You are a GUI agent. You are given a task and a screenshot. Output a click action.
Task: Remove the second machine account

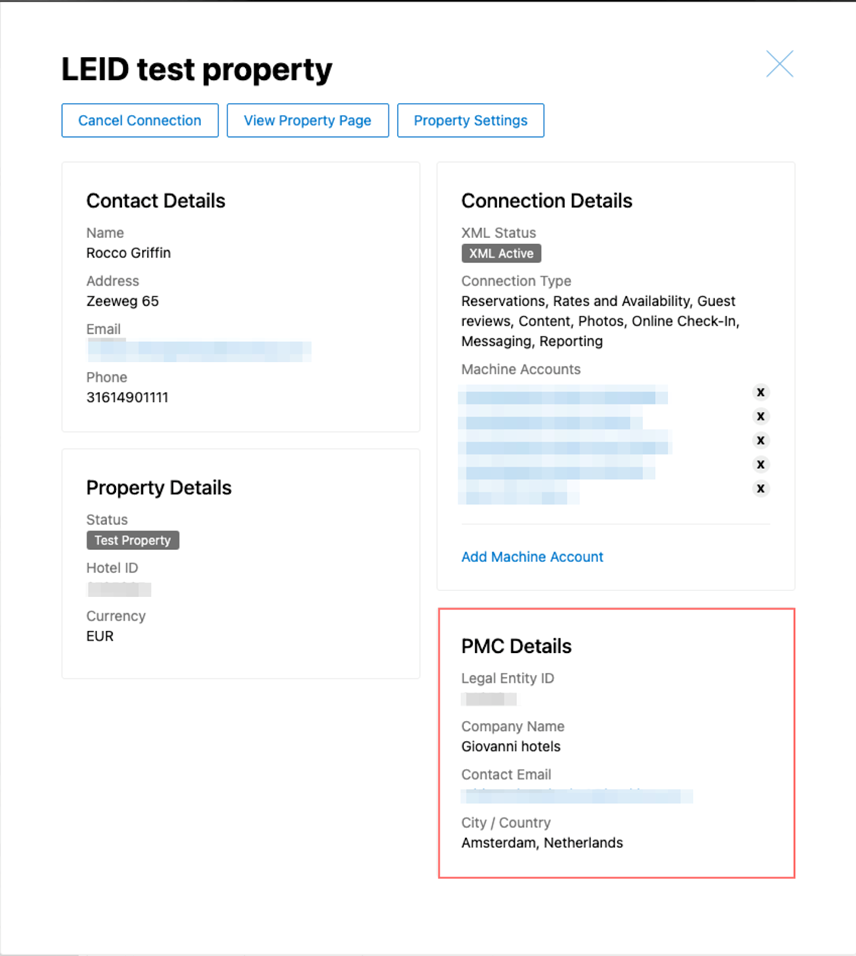click(760, 416)
